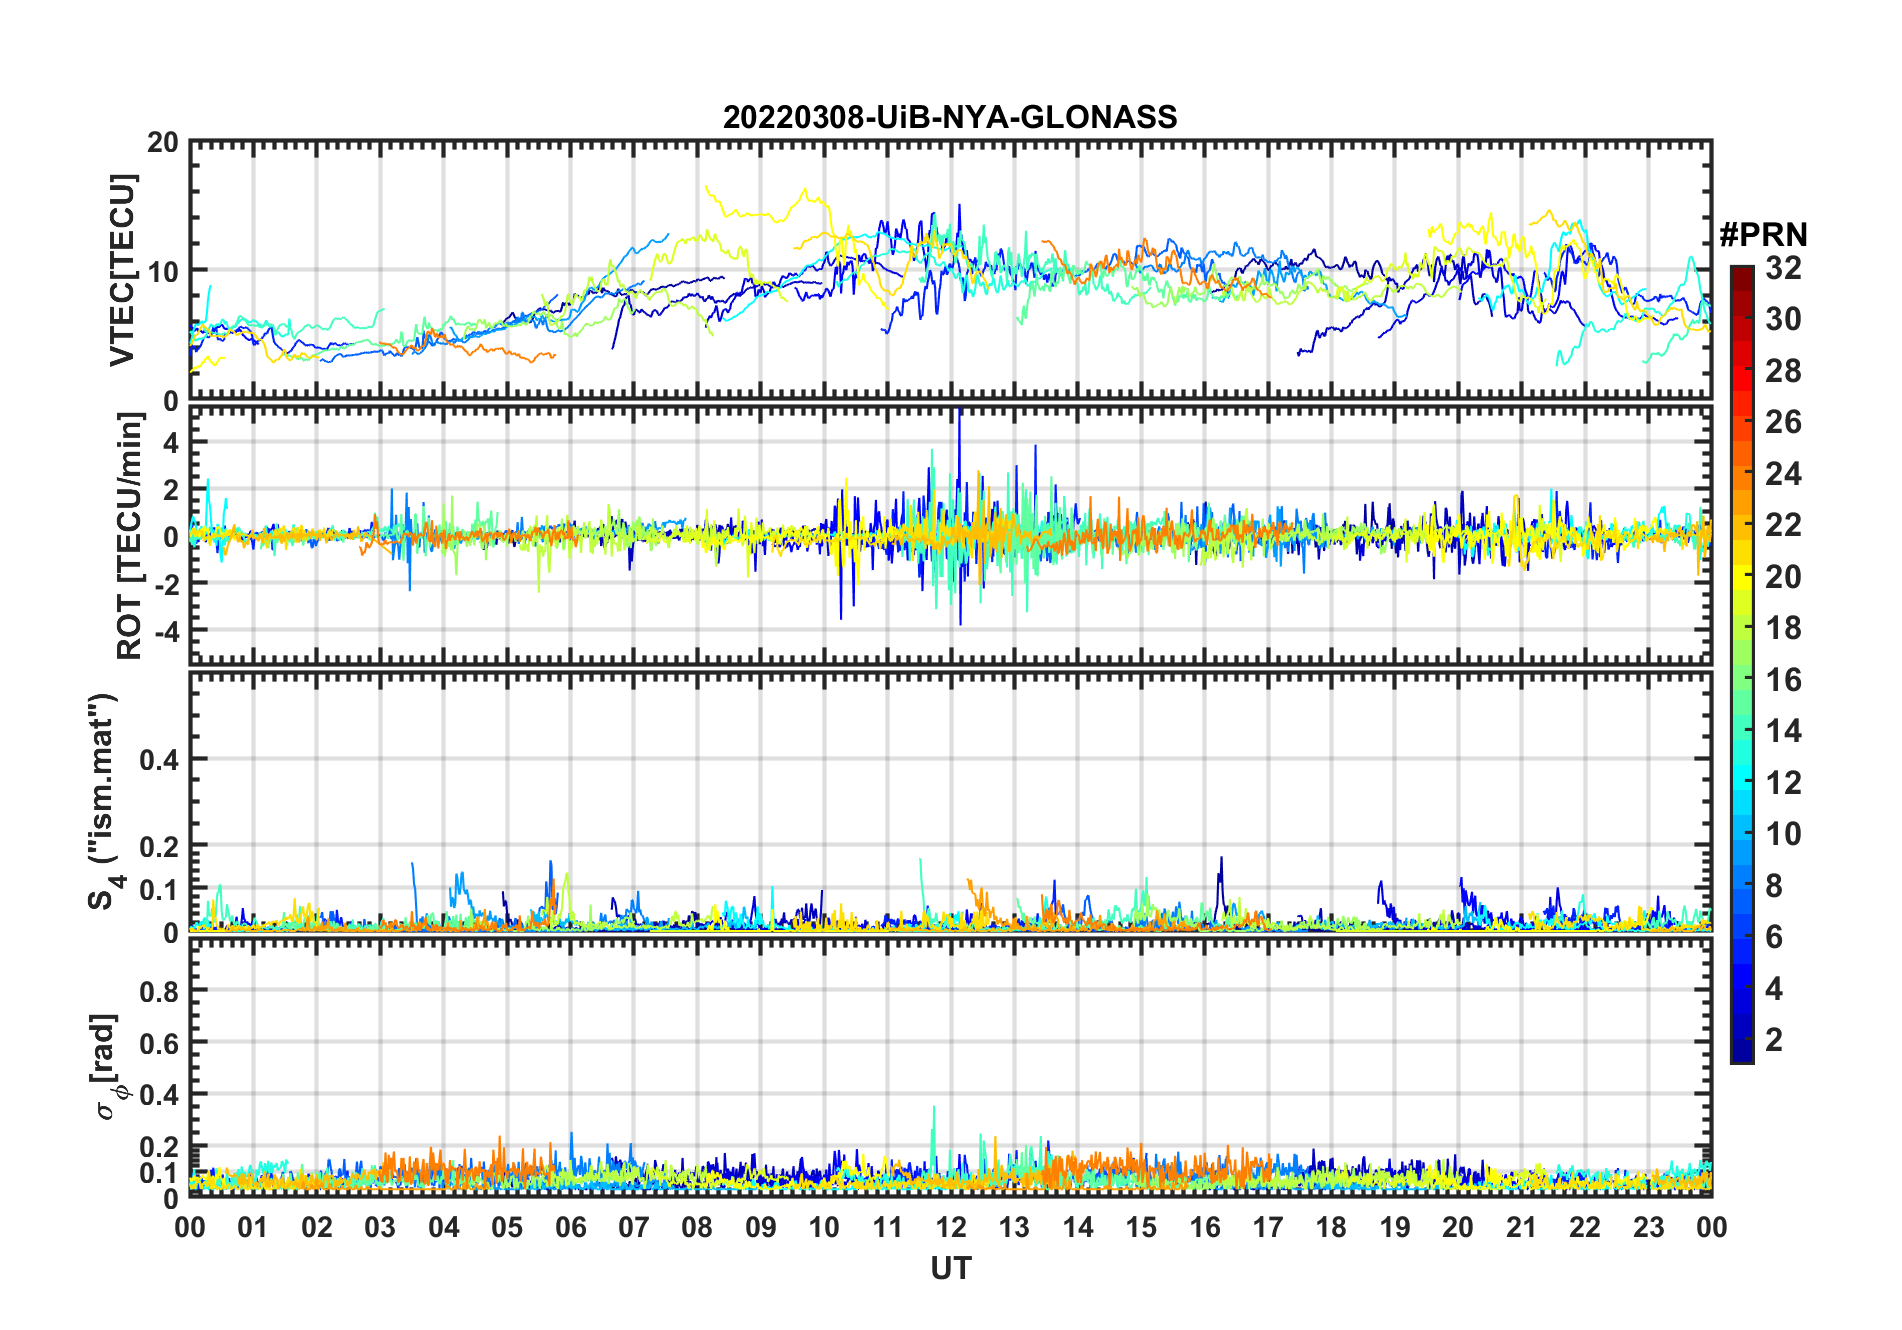Click the plot title 20220308-UiB-NYA-GLONASS
Screen dimensions: 1902x1330
click(x=950, y=118)
